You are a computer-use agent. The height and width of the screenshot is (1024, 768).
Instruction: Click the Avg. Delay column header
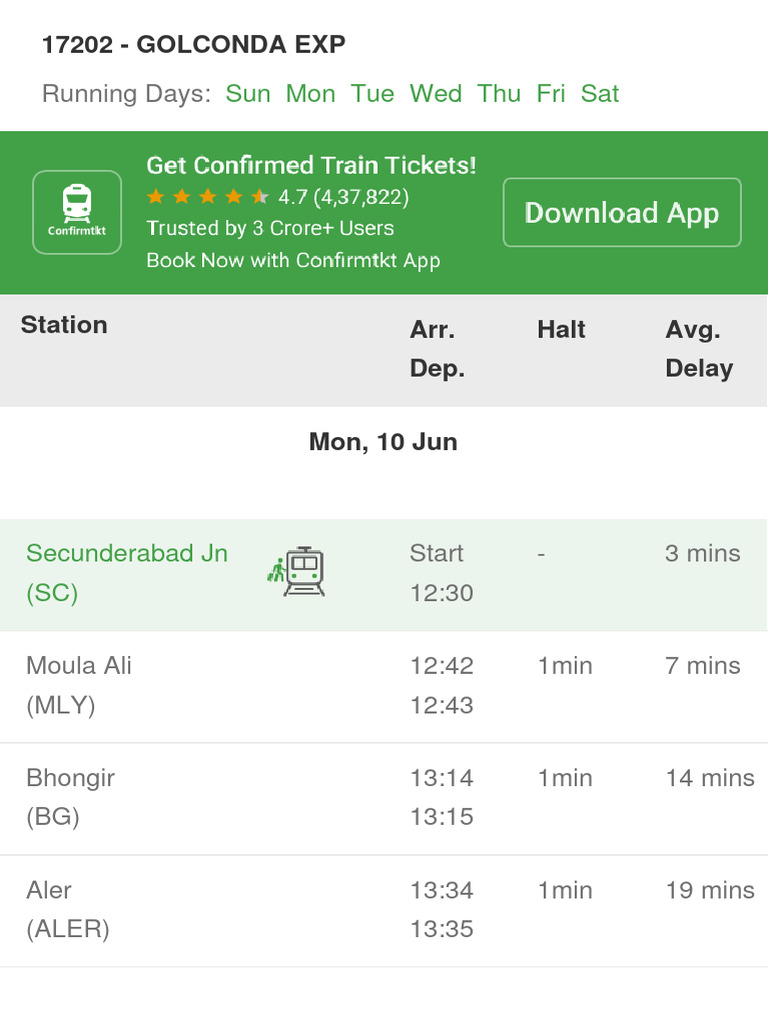[x=699, y=349]
